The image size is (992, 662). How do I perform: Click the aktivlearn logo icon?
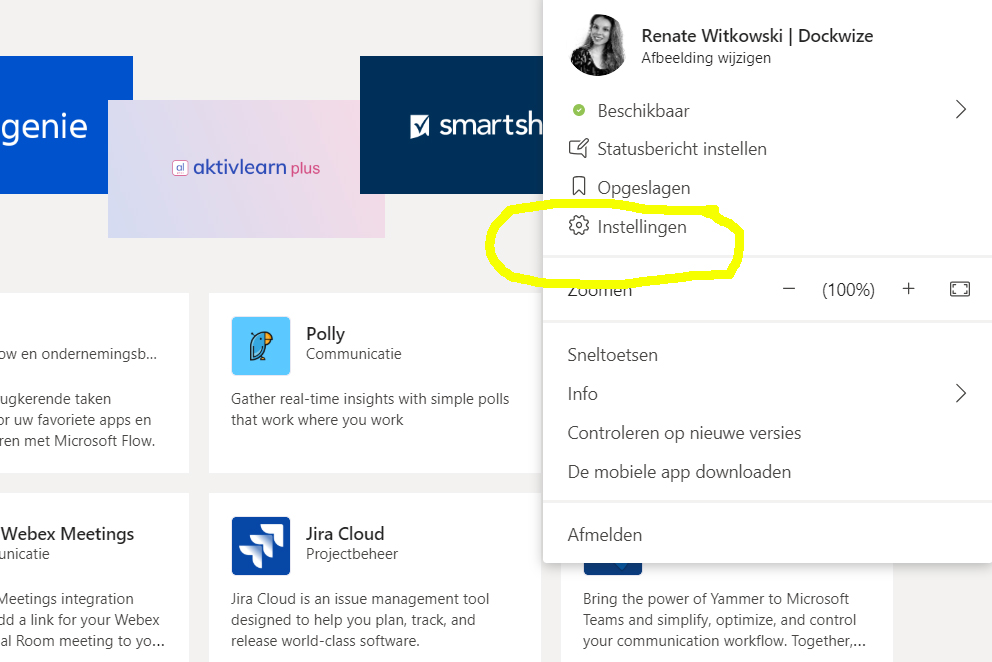point(180,168)
